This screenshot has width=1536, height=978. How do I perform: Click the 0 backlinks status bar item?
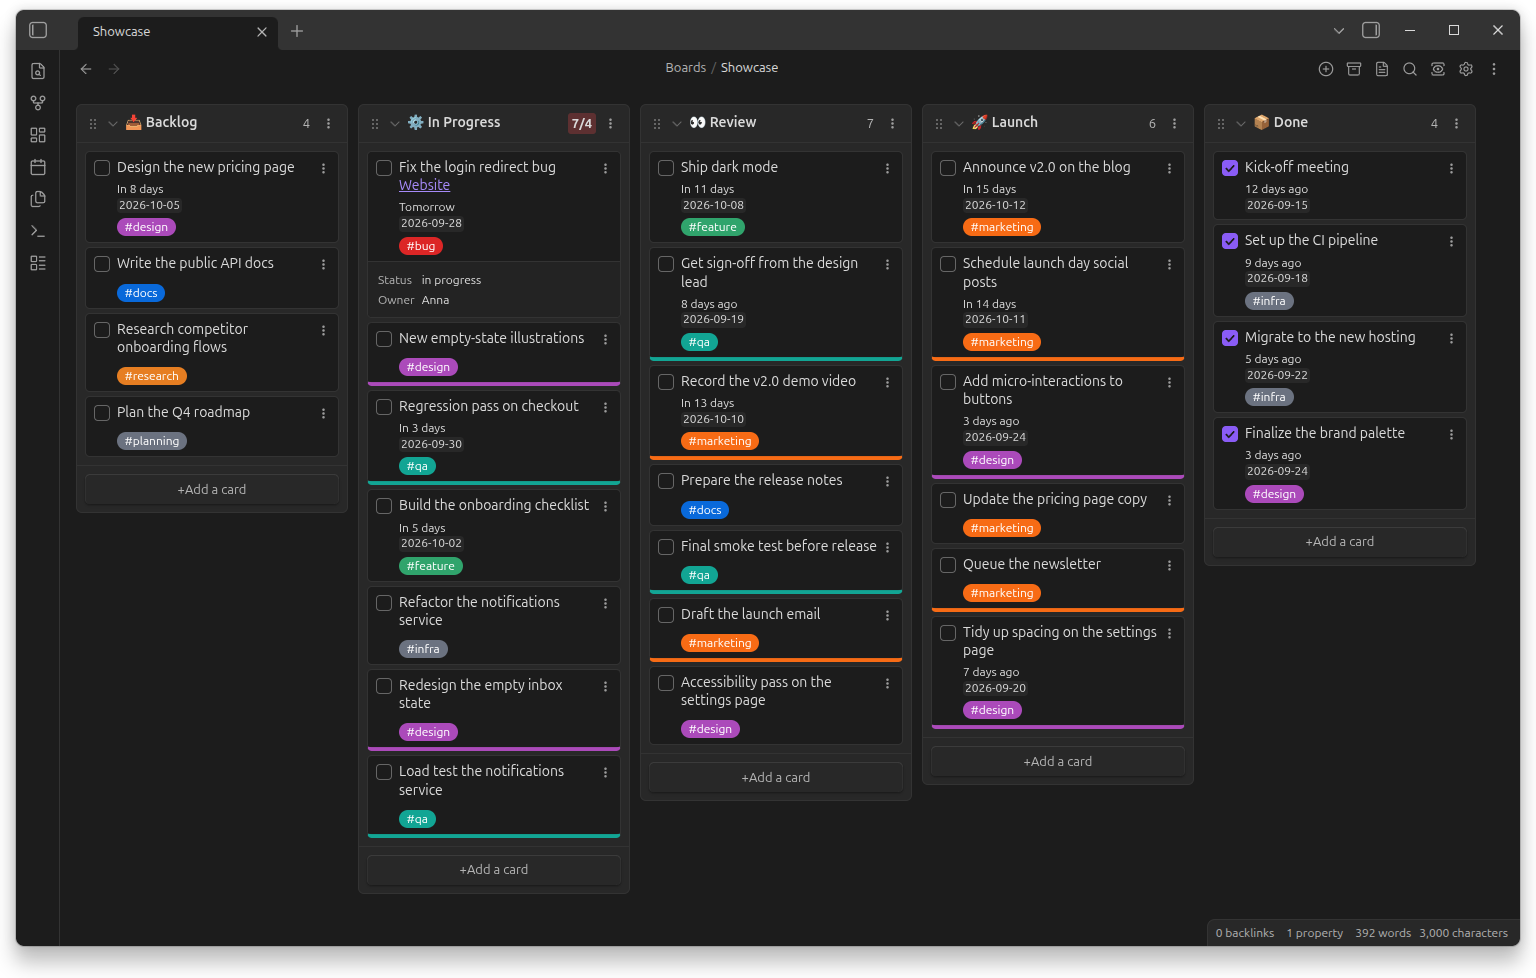click(x=1245, y=933)
